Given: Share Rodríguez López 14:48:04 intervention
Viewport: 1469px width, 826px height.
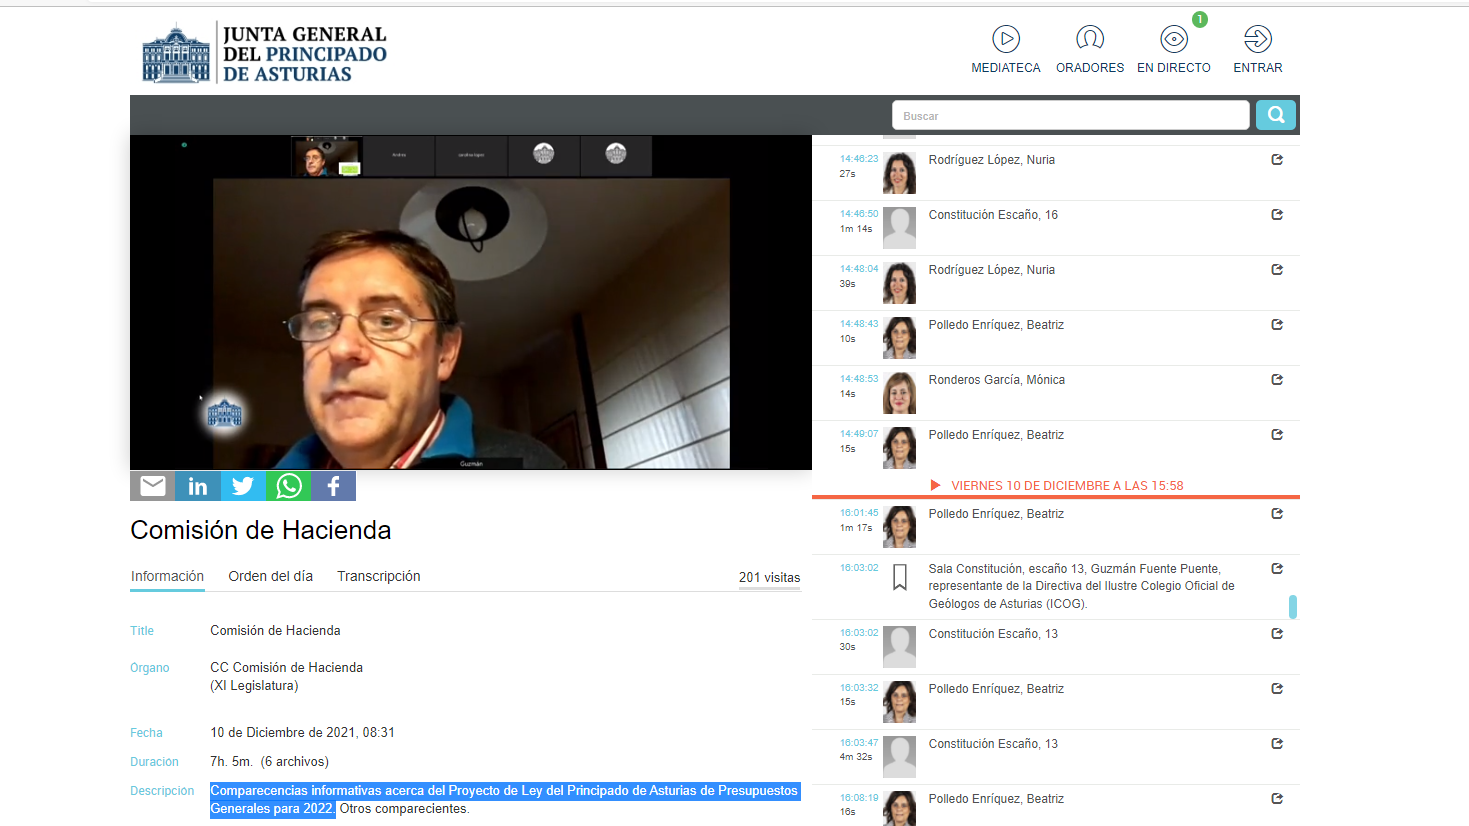Looking at the screenshot, I should 1277,270.
